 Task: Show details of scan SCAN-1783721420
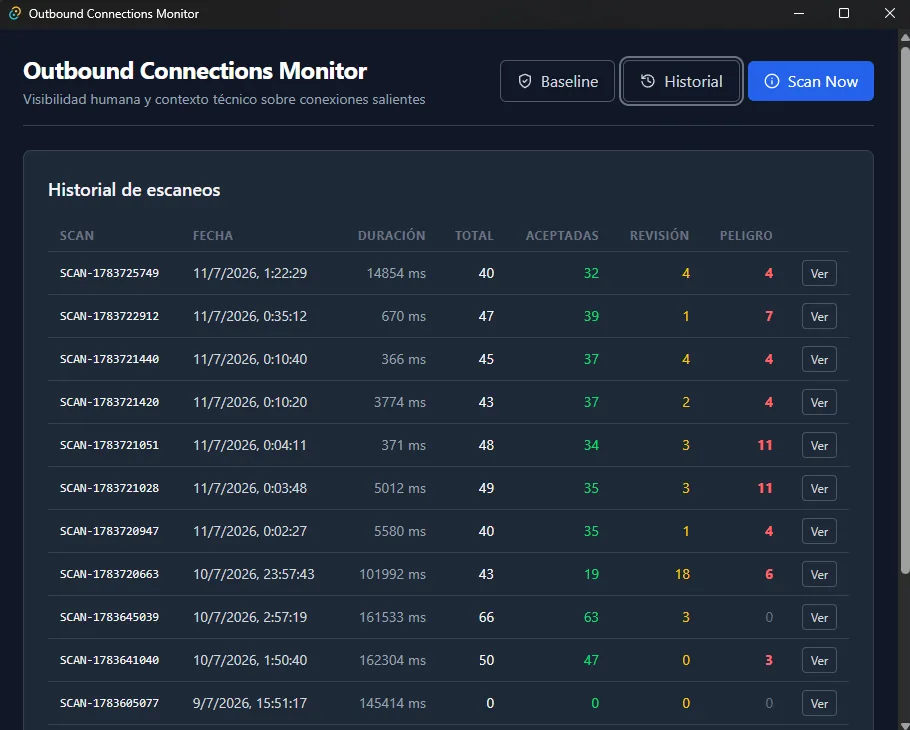coord(819,402)
